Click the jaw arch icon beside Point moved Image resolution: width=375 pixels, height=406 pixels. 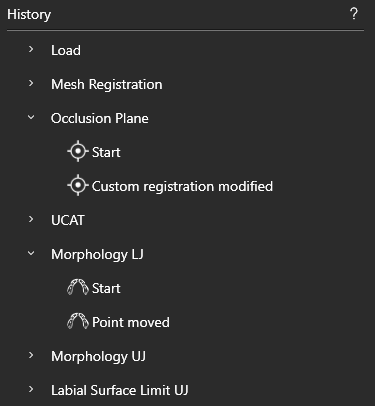(78, 321)
